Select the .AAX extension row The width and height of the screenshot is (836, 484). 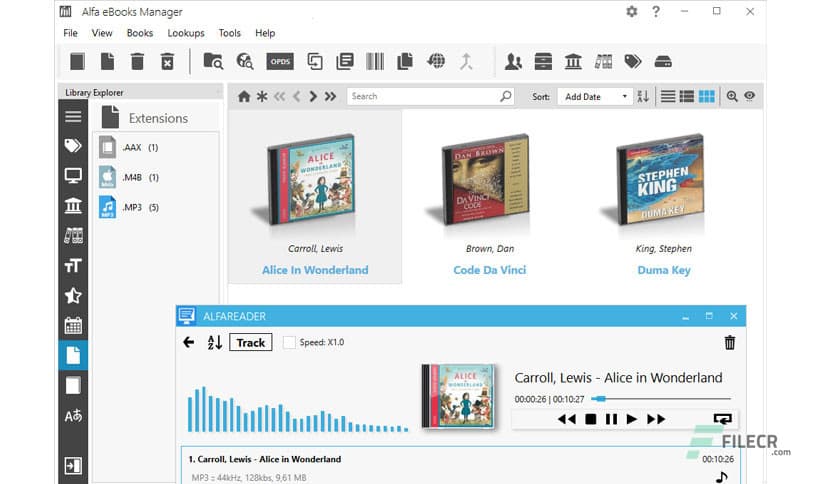click(156, 147)
